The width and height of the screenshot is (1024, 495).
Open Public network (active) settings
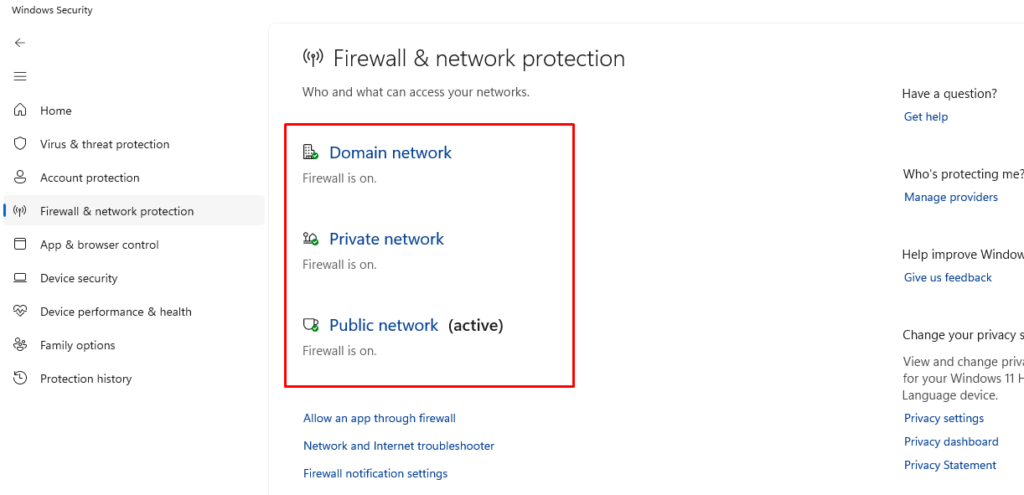[384, 325]
